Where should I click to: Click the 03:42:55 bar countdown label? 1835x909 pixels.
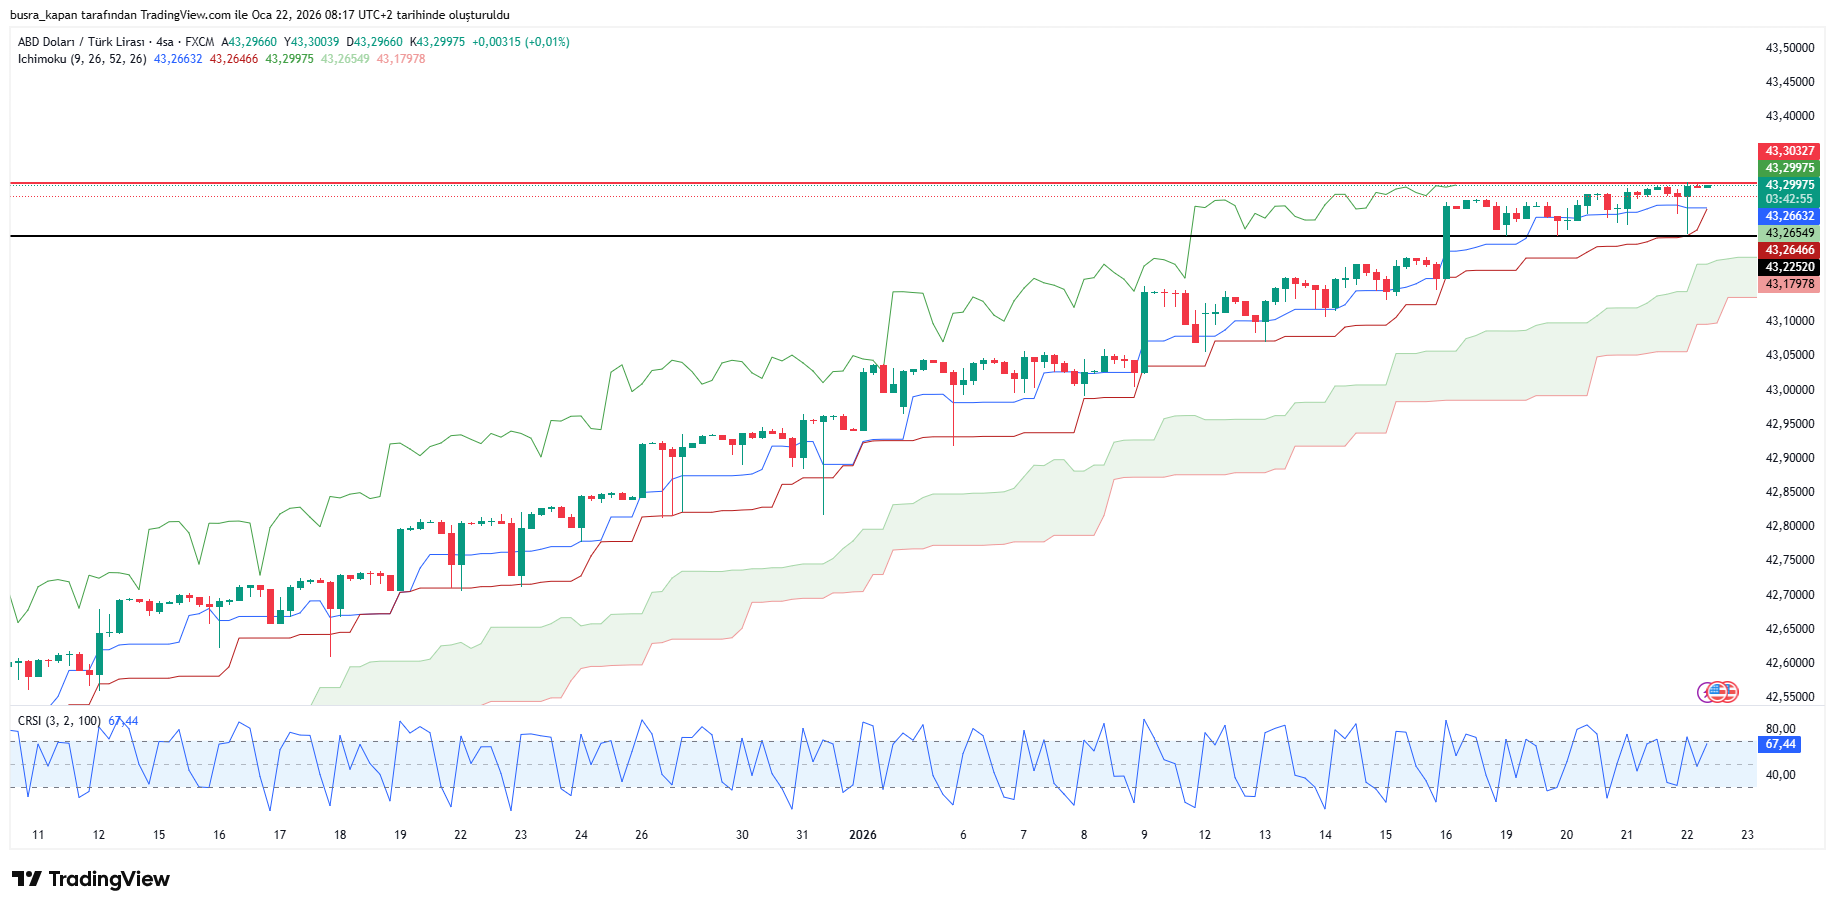(x=1789, y=199)
